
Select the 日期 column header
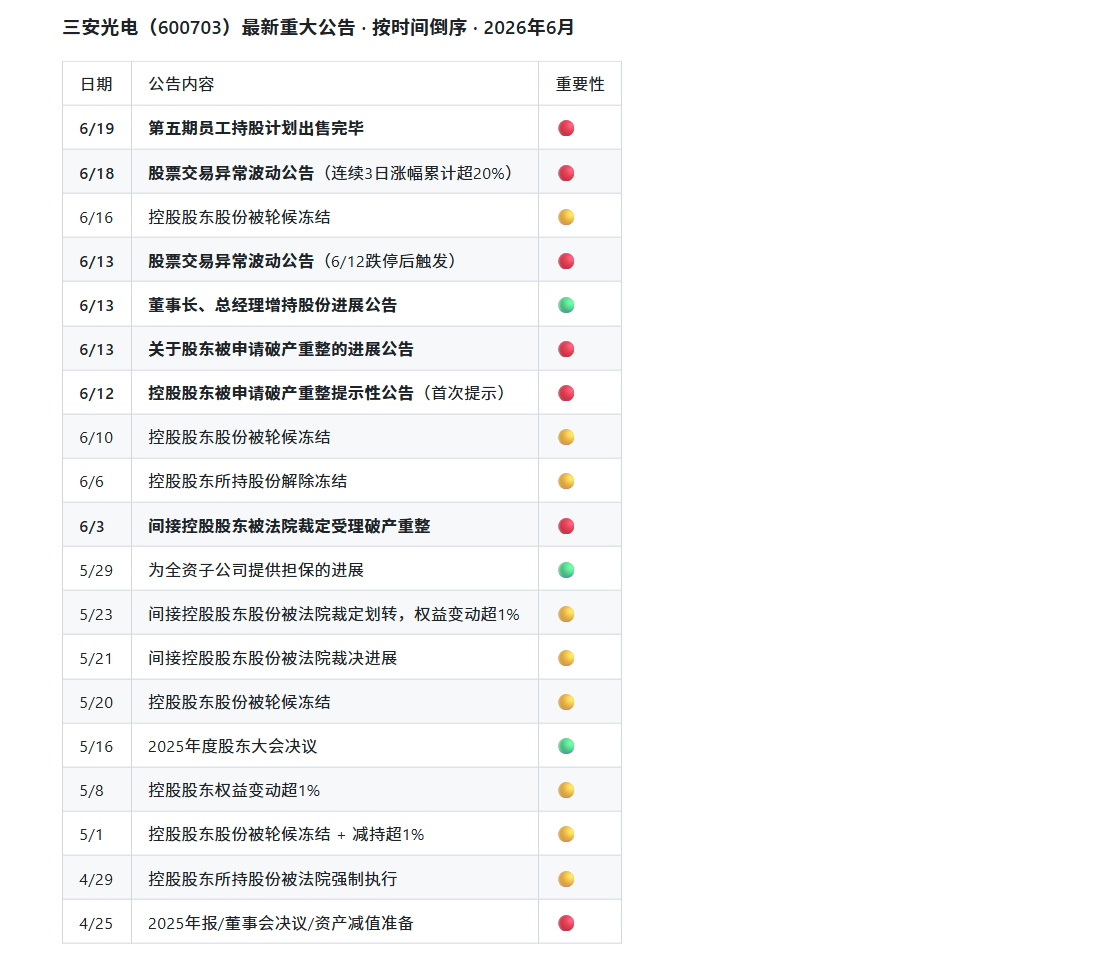96,84
